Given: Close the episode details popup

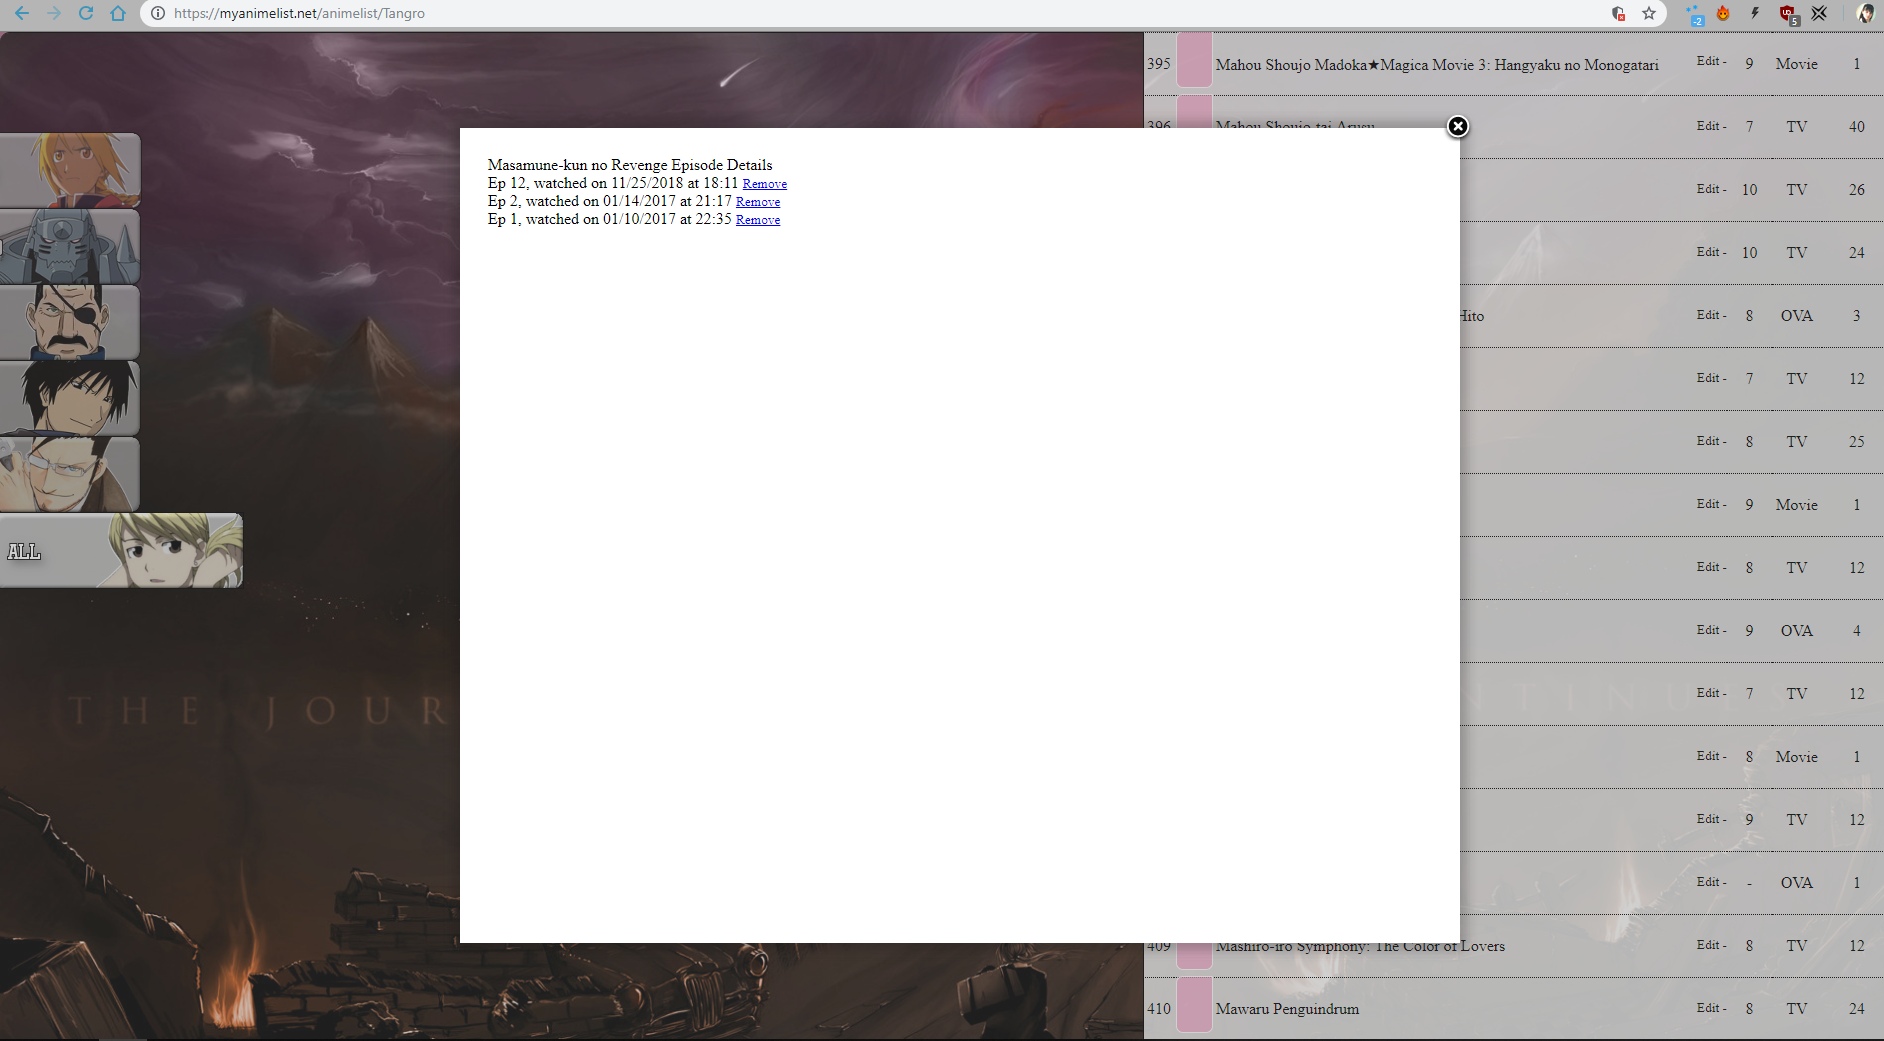Looking at the screenshot, I should tap(1458, 126).
